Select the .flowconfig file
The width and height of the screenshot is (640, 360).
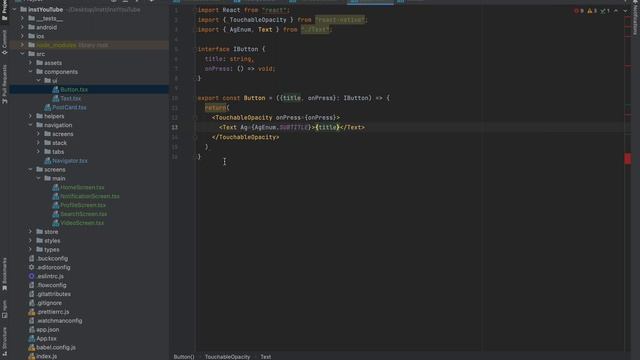point(51,285)
